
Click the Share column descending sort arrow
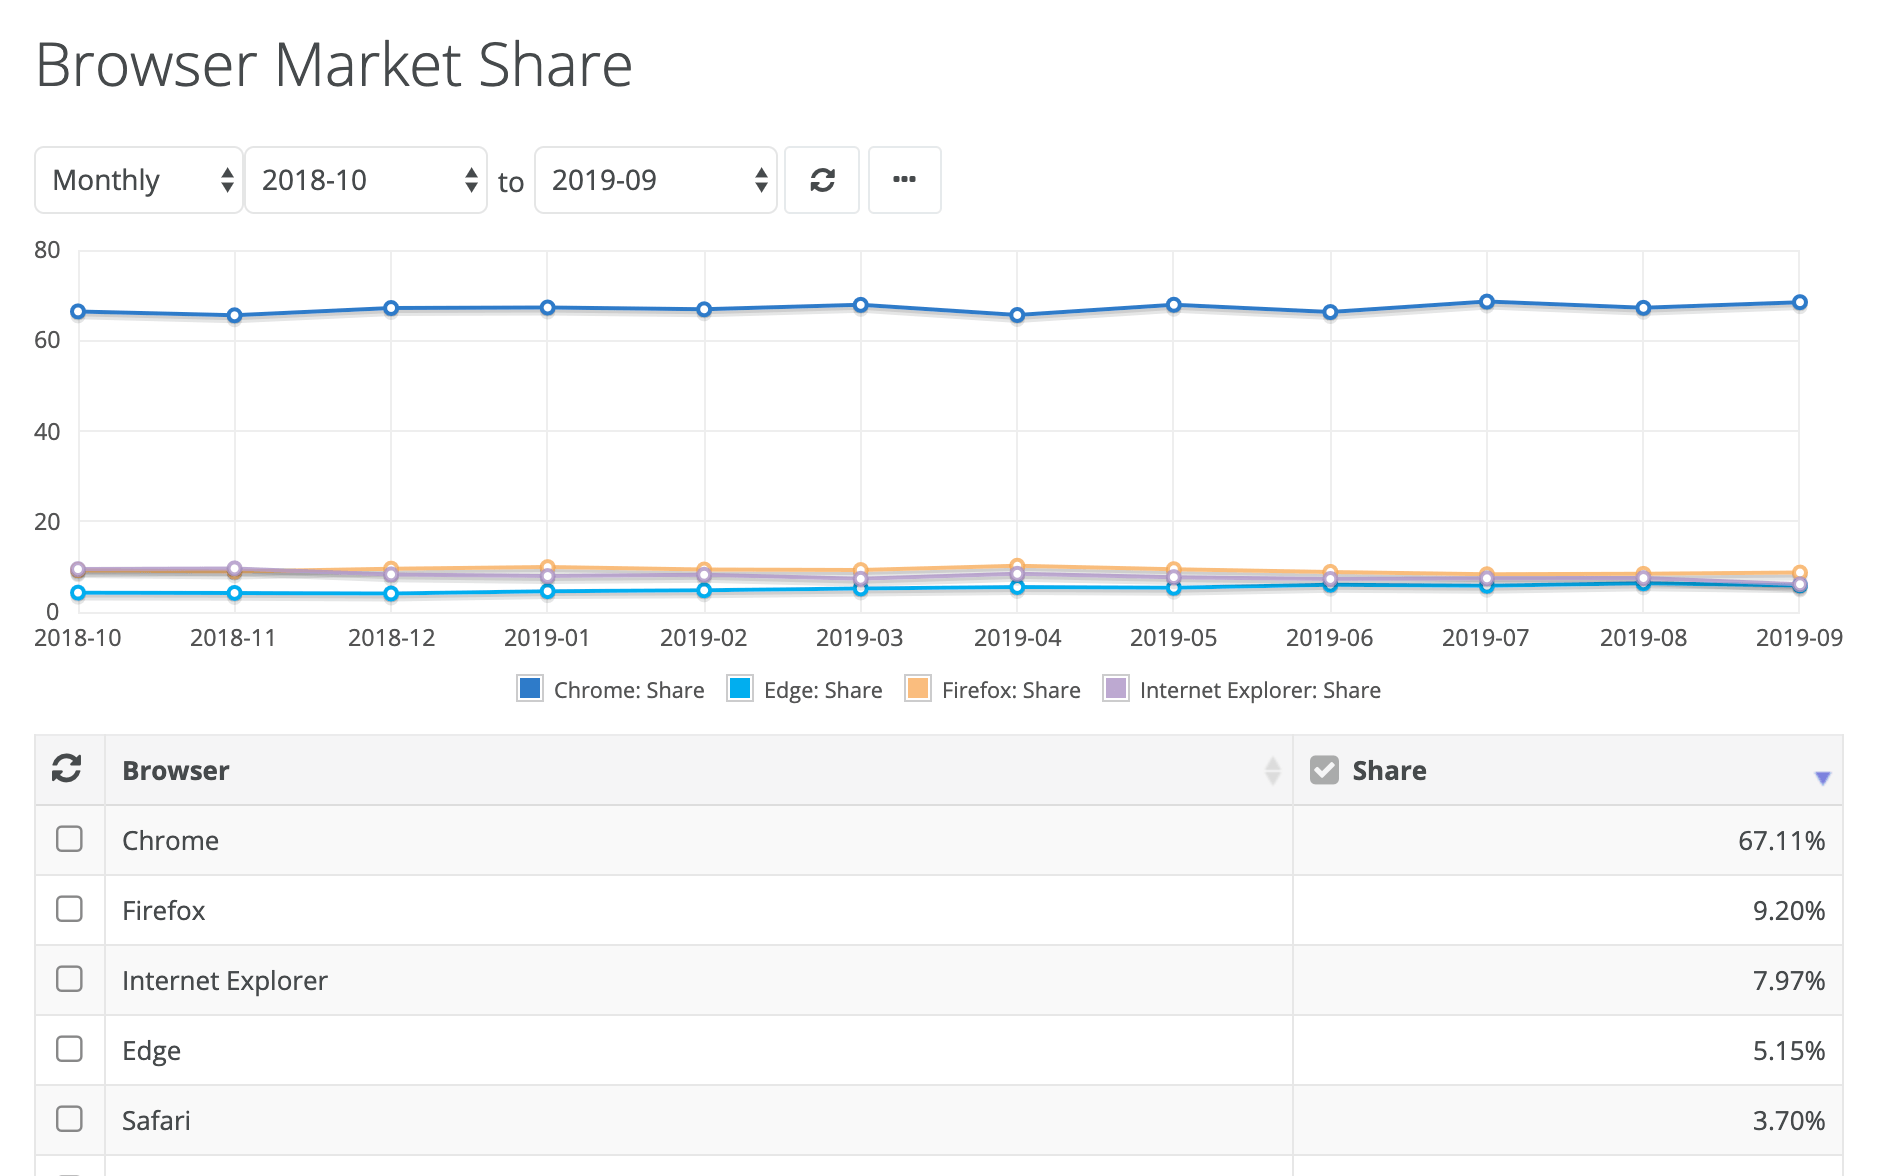point(1822,778)
